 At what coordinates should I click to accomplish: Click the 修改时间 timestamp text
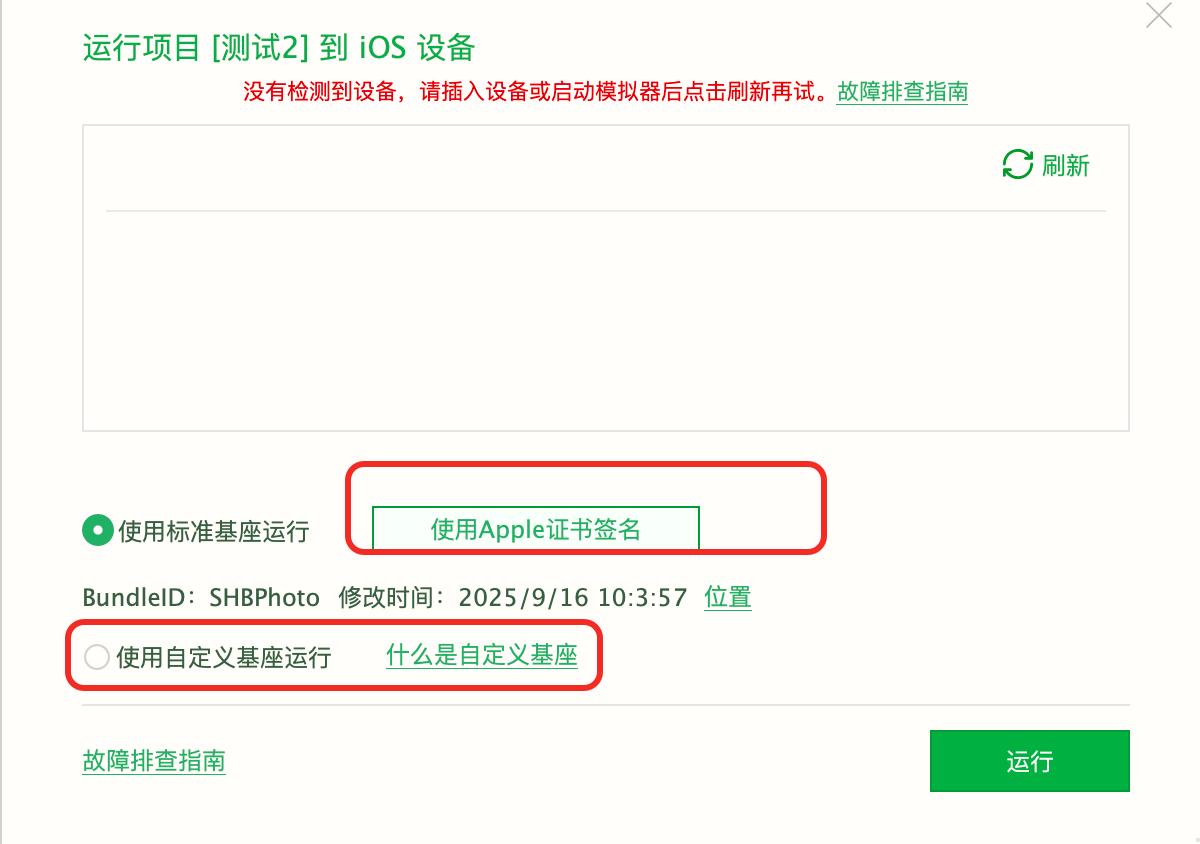coord(513,598)
